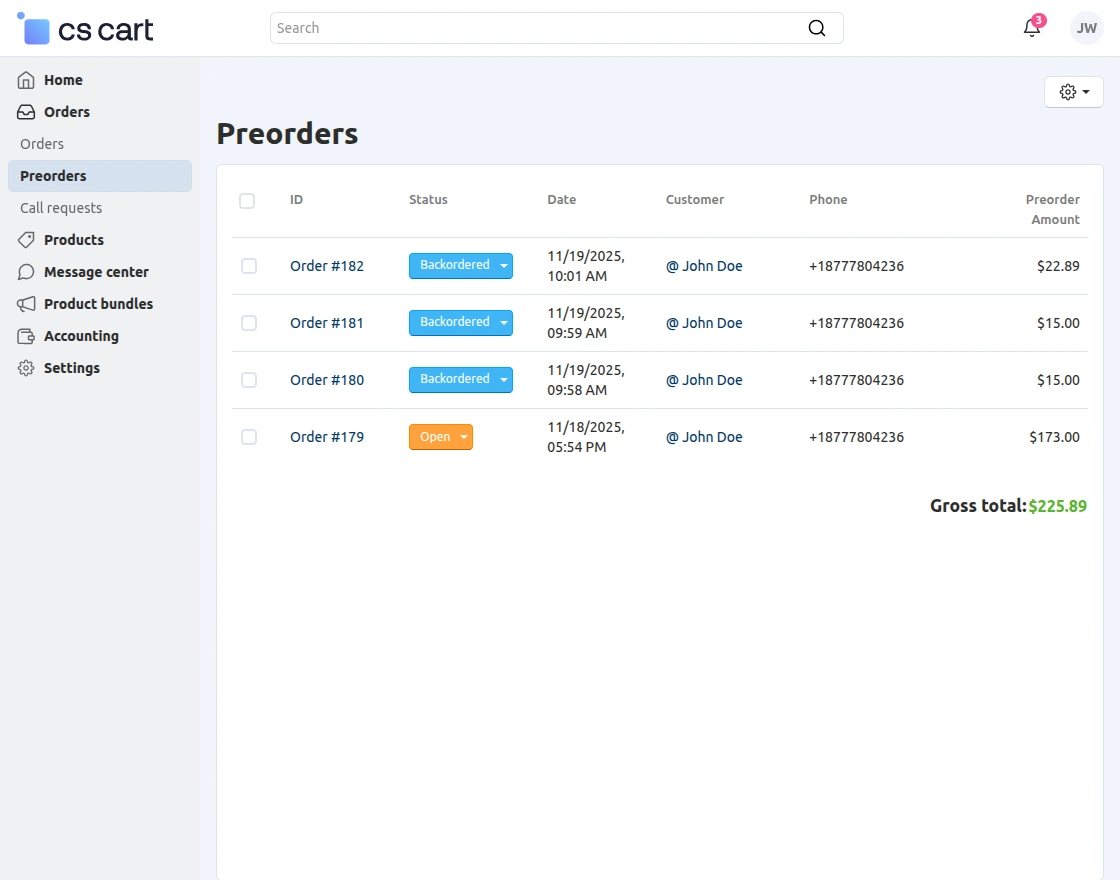
Task: Click the Search input field
Action: (540, 28)
